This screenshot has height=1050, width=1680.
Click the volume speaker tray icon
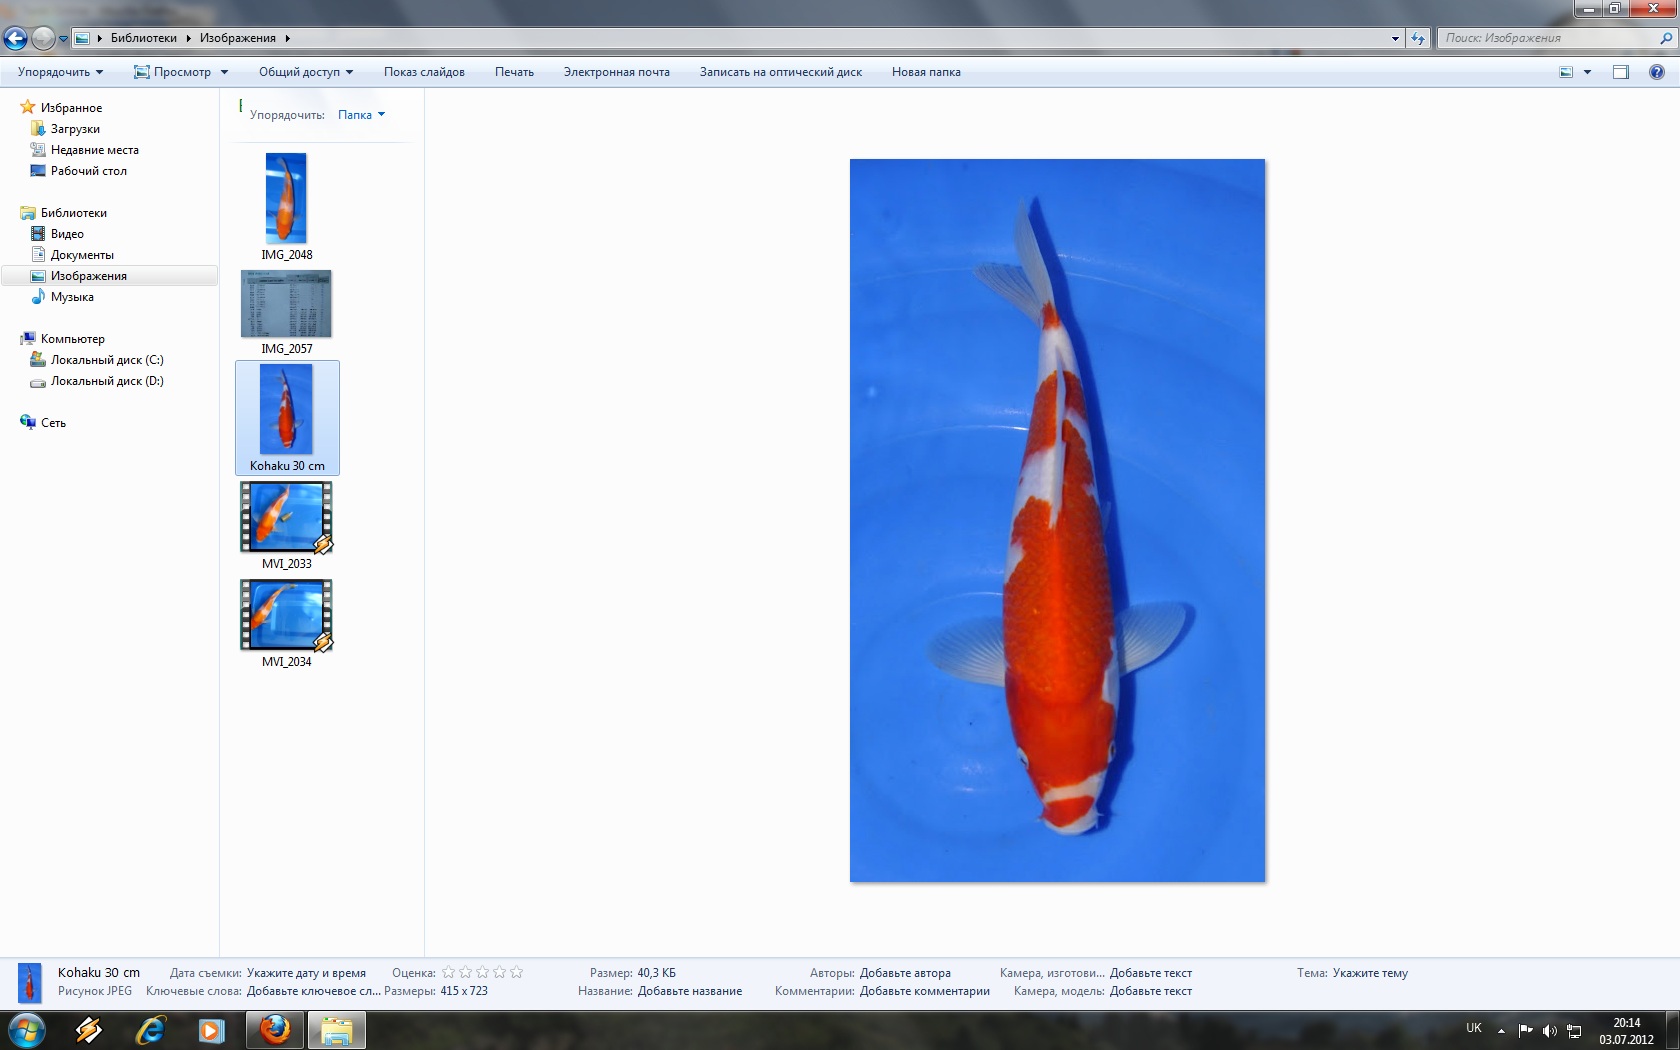(1549, 1030)
